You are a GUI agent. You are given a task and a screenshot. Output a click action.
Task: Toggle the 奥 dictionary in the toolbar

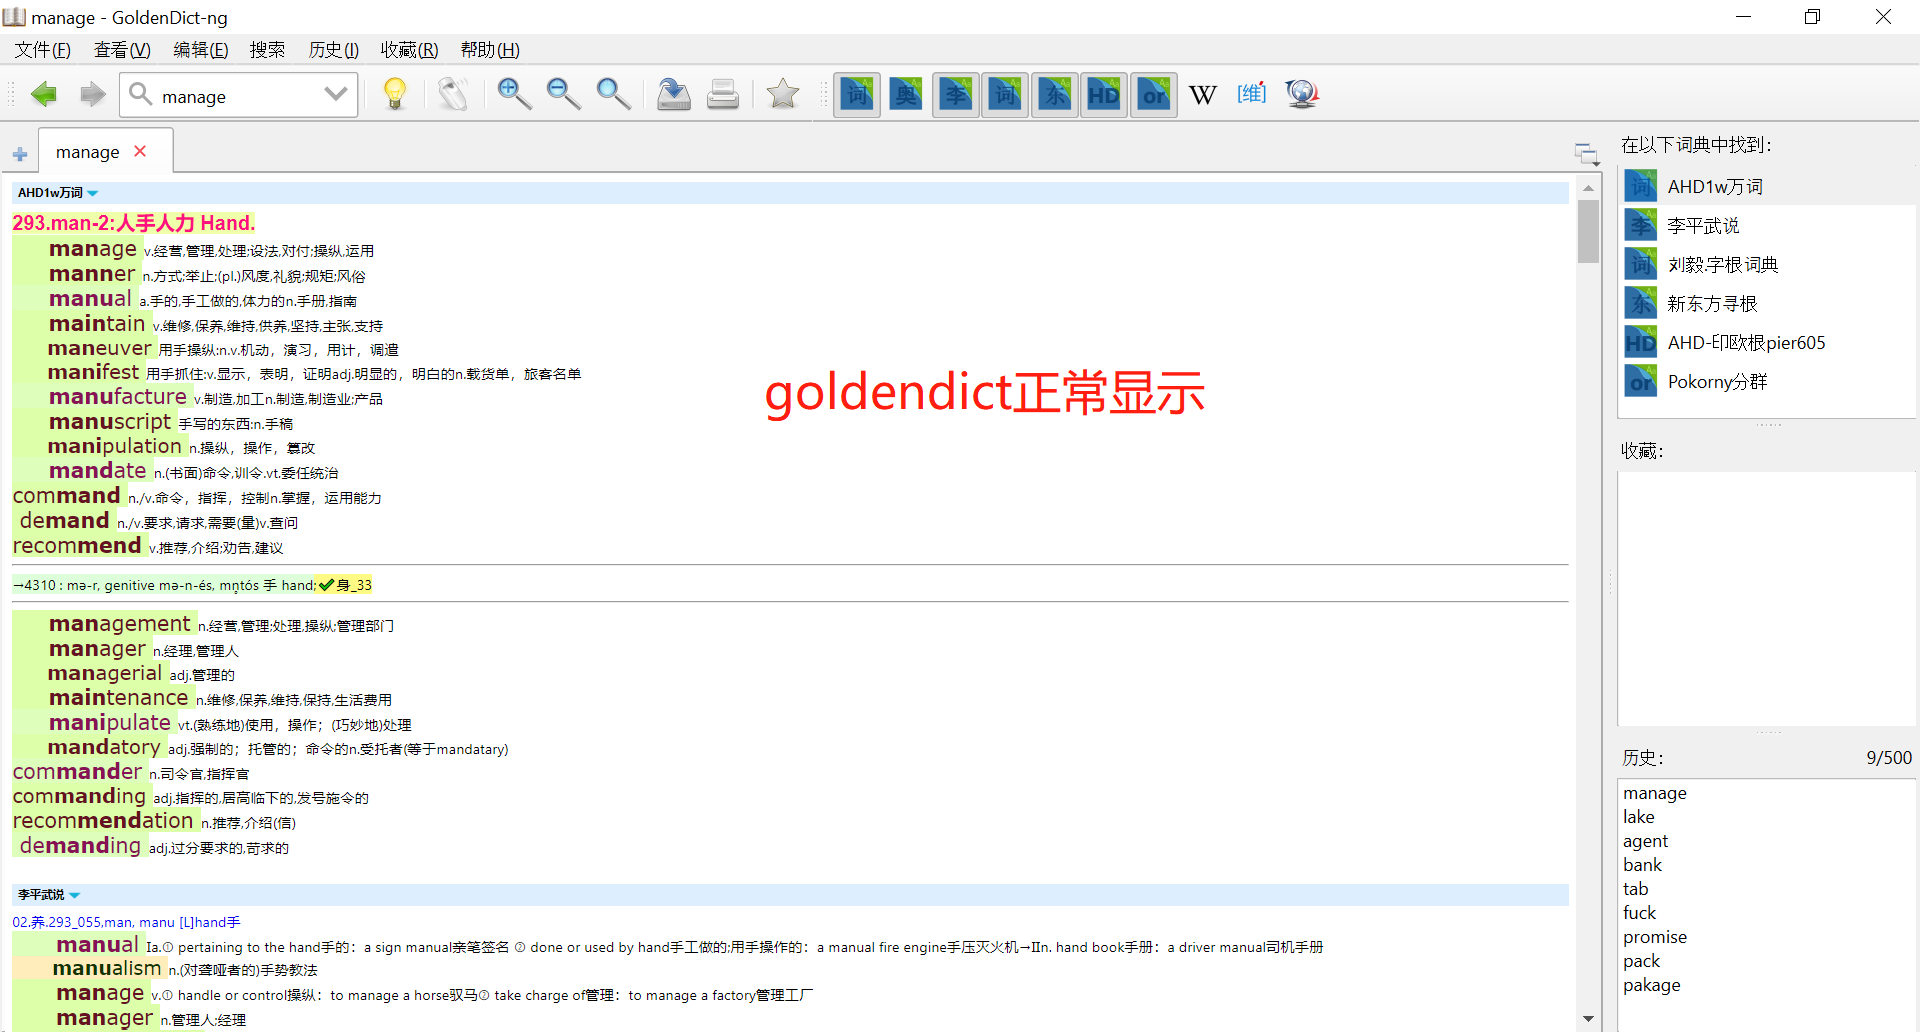(906, 95)
